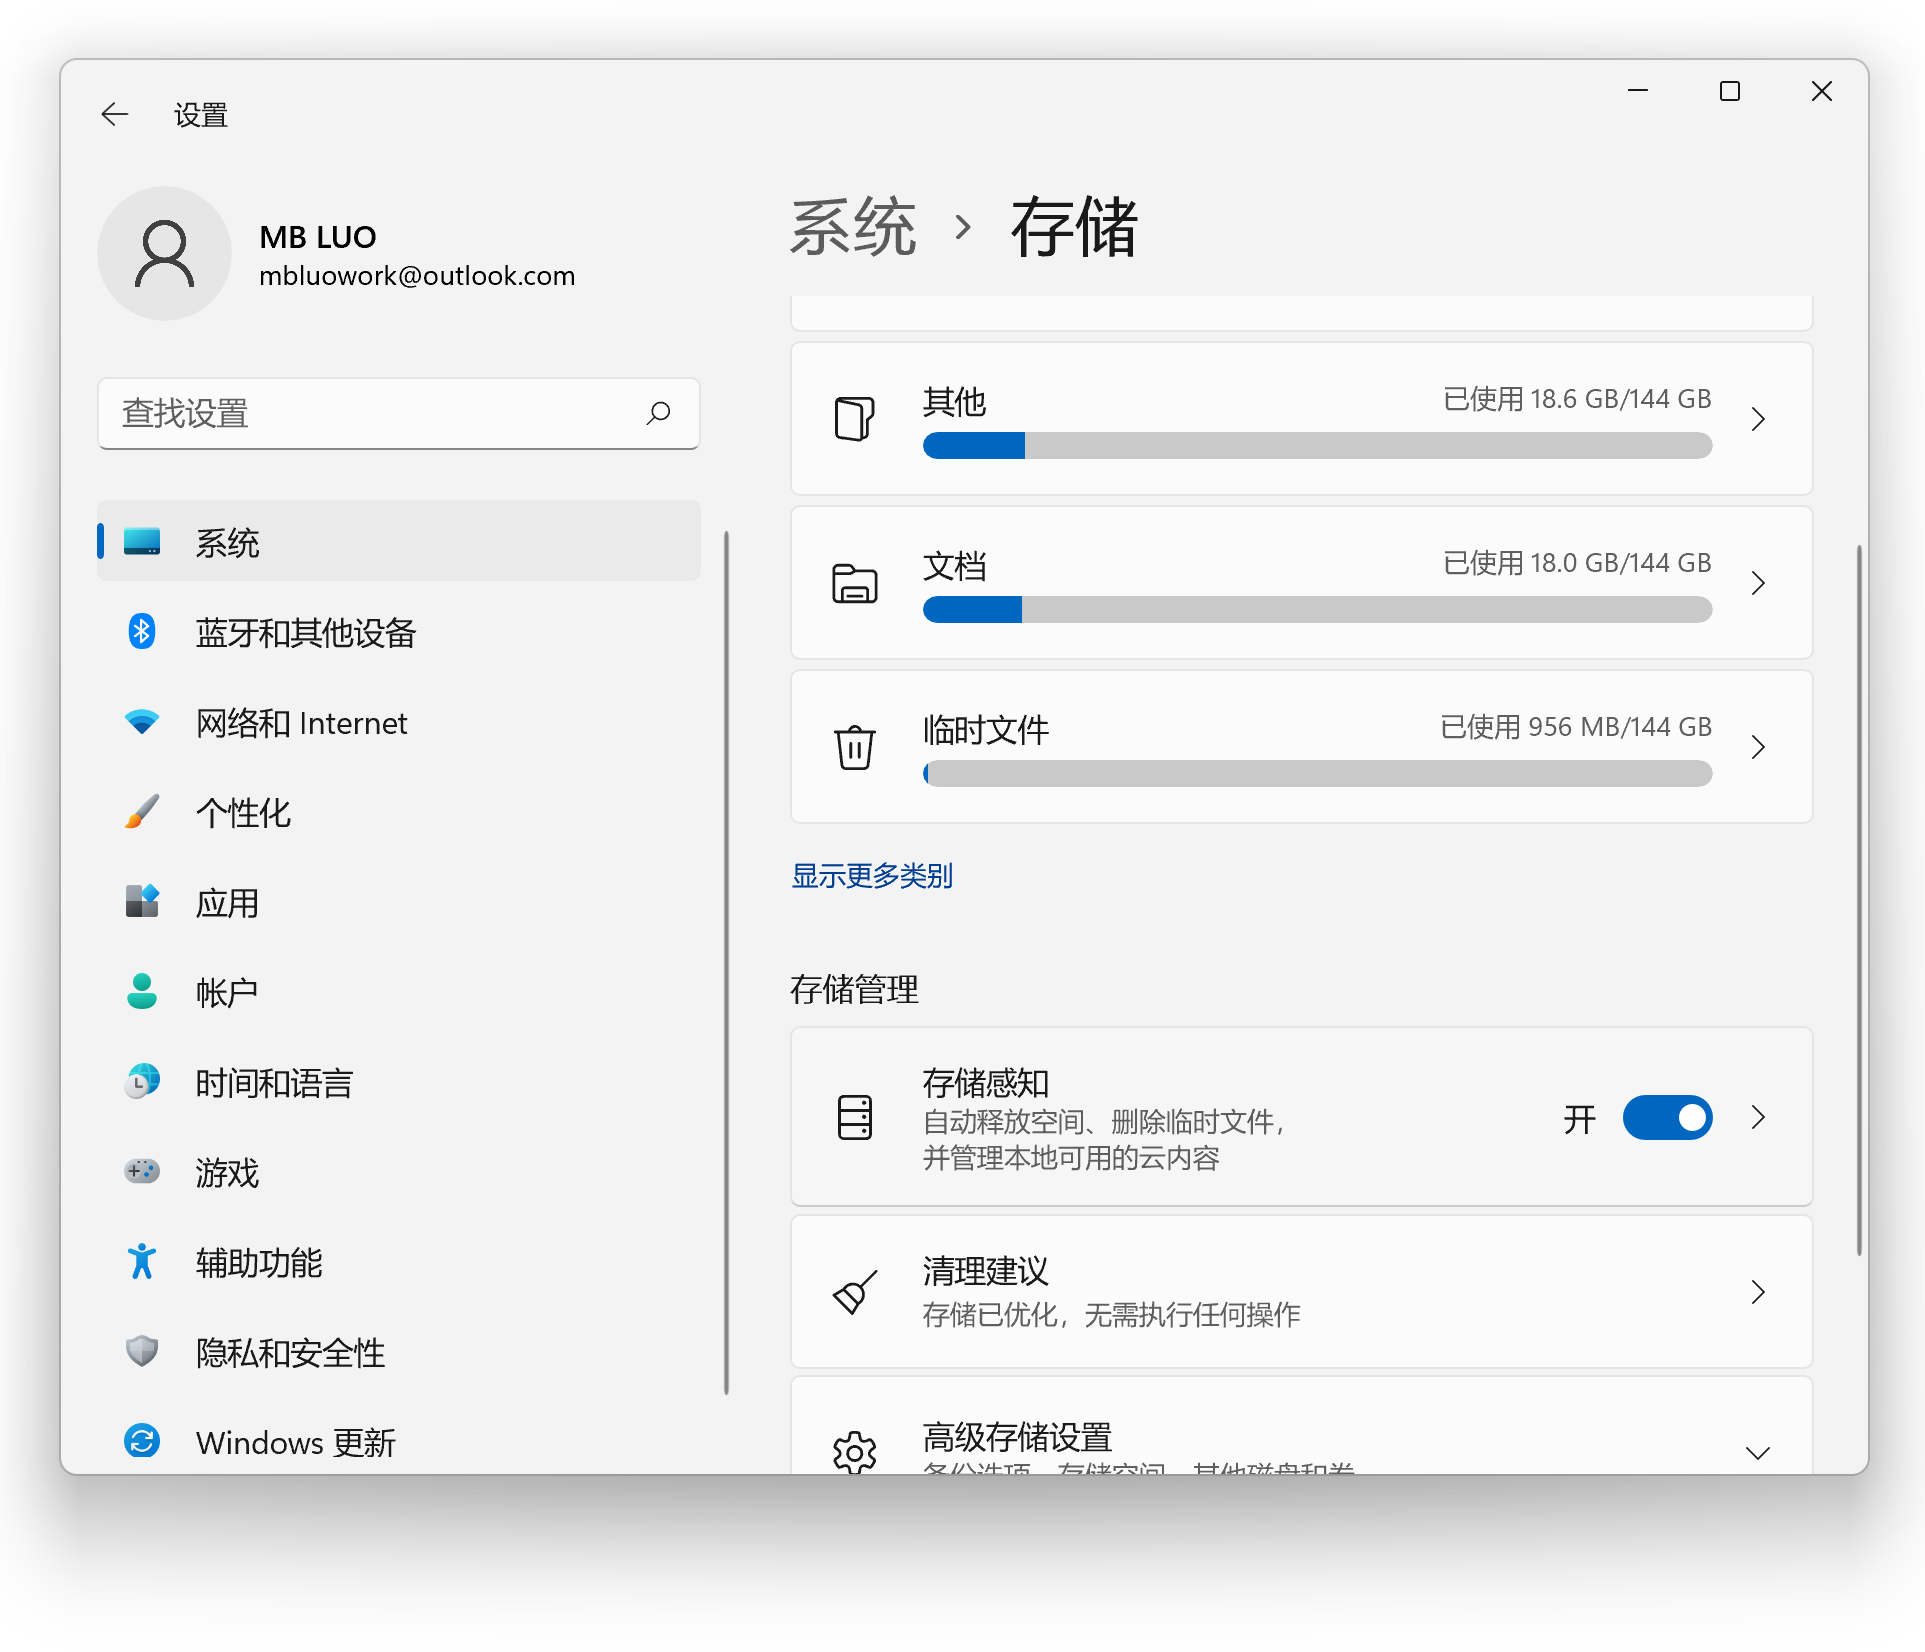Click the MB LUO user name

(318, 237)
